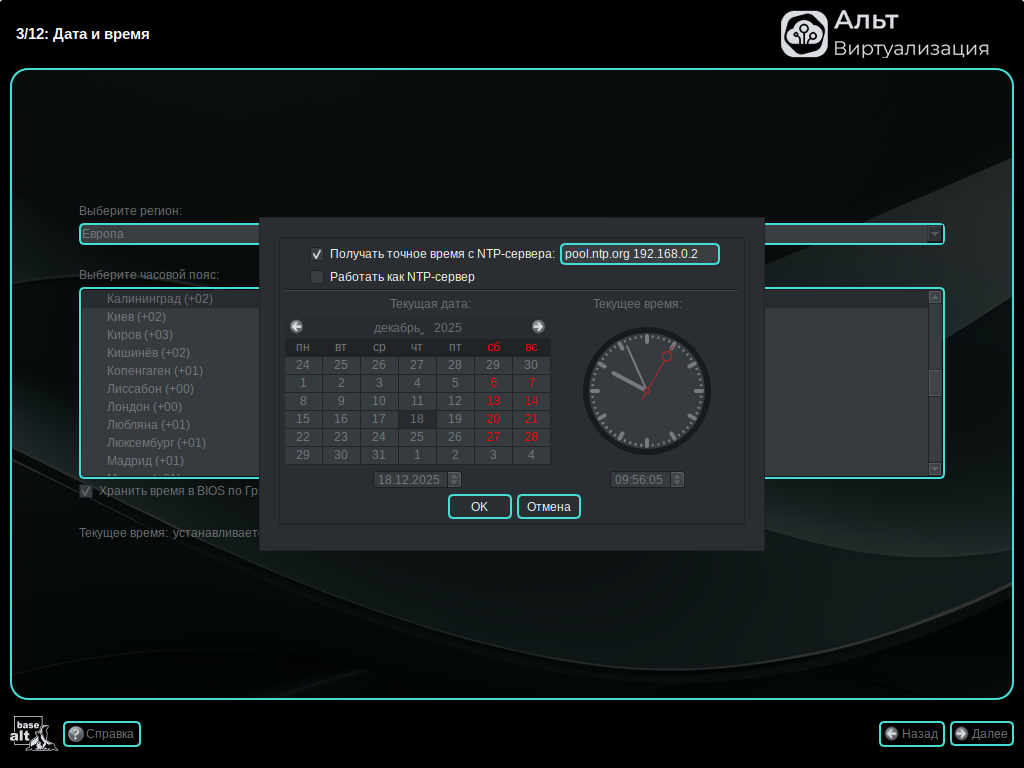Image resolution: width=1024 pixels, height=768 pixels.
Task: Open Справка help button
Action: [x=102, y=734]
